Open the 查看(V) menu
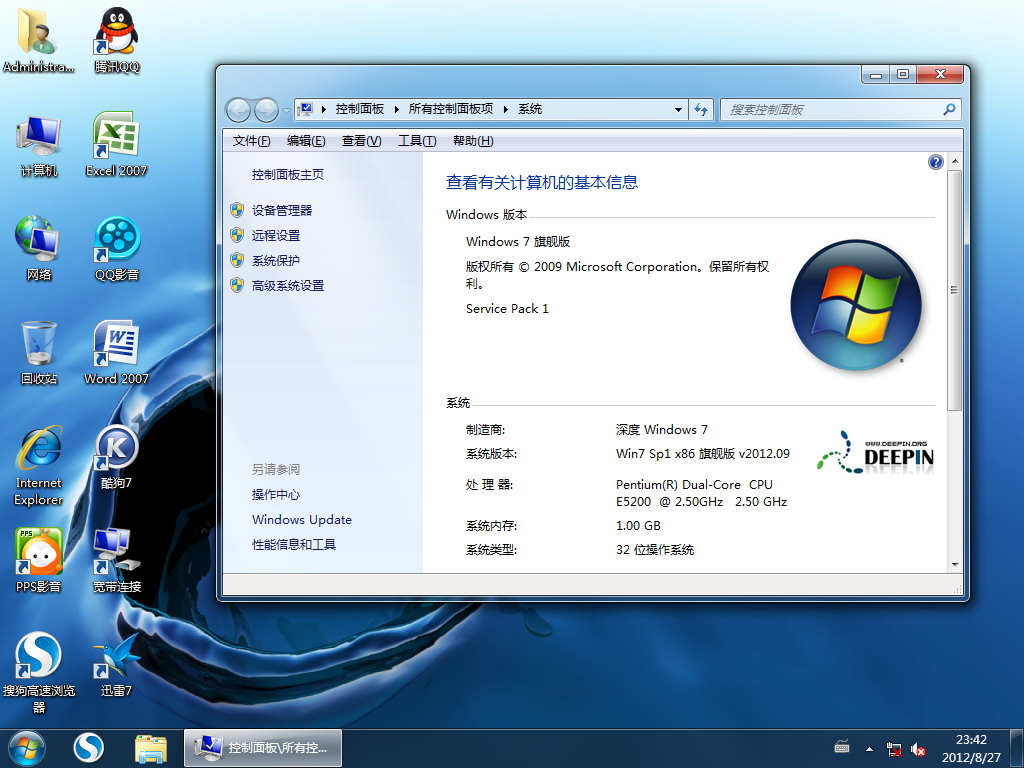The image size is (1024, 768). pyautogui.click(x=361, y=140)
